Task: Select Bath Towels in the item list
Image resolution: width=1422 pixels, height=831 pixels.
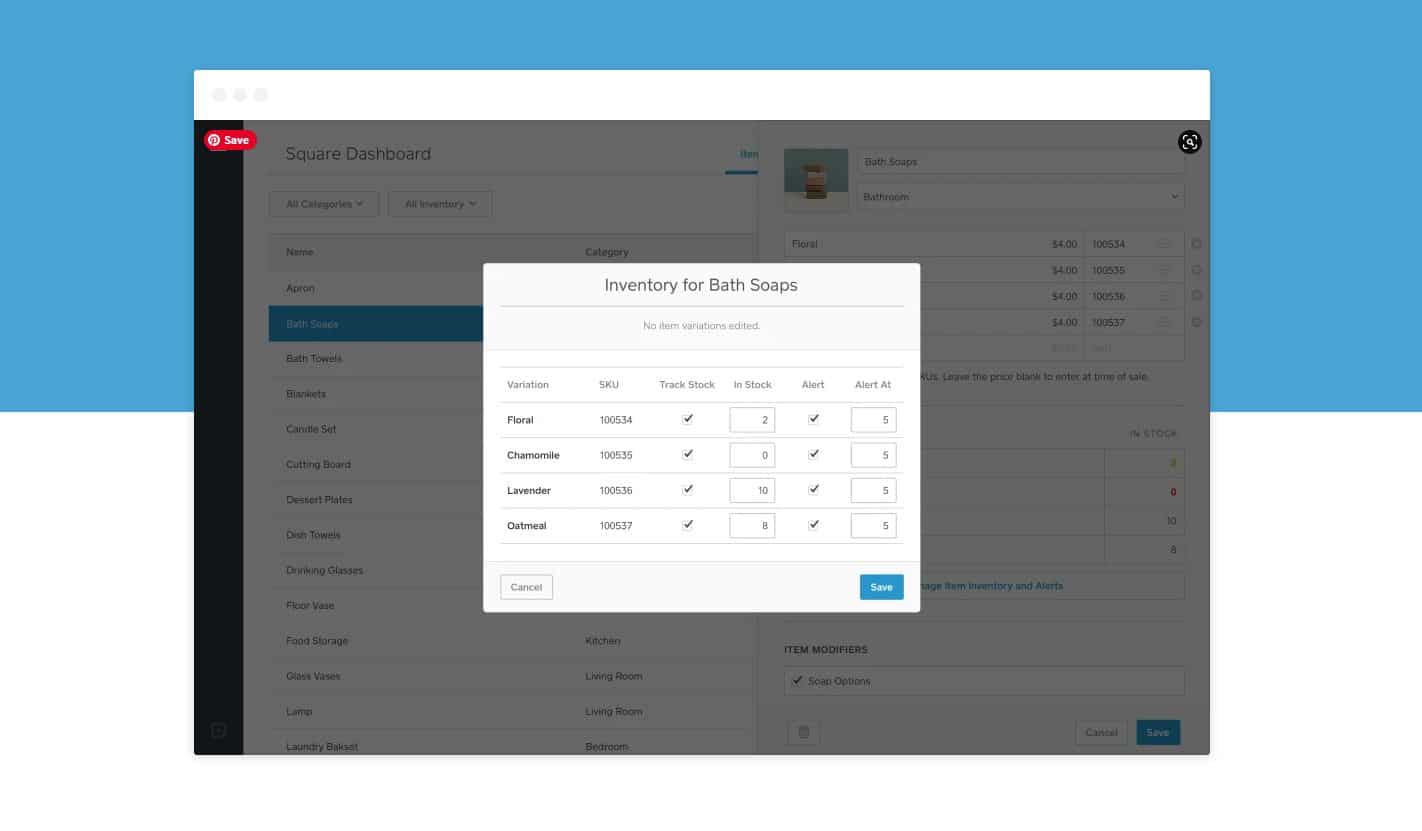Action: click(x=376, y=359)
